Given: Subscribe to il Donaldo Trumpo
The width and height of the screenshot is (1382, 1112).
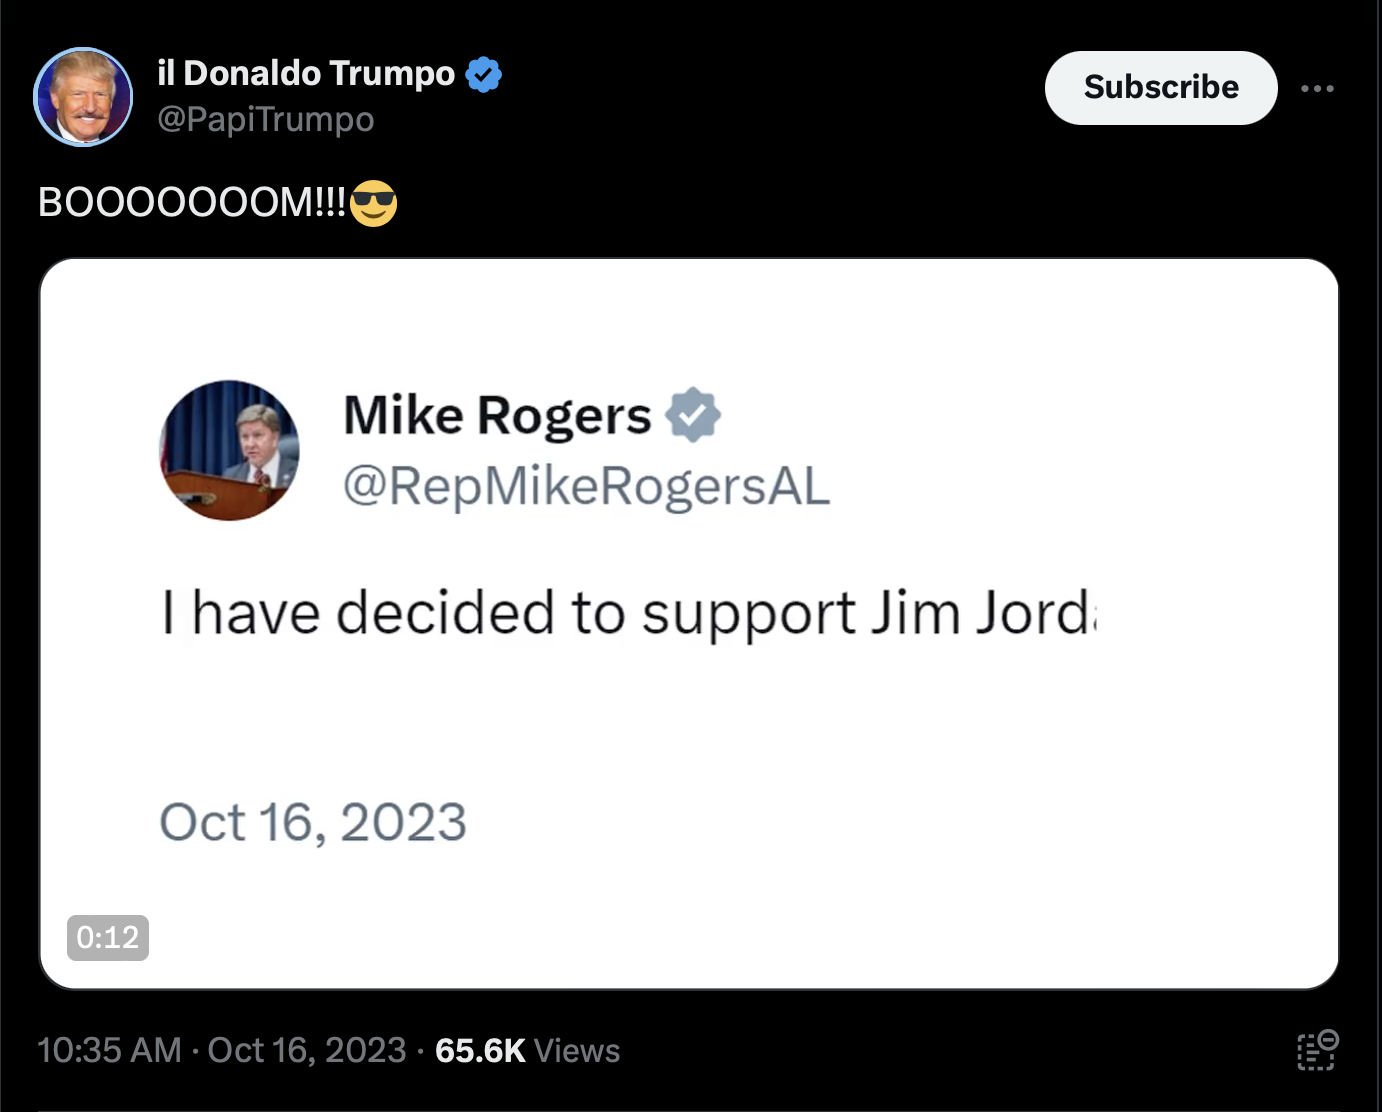Looking at the screenshot, I should coord(1161,88).
